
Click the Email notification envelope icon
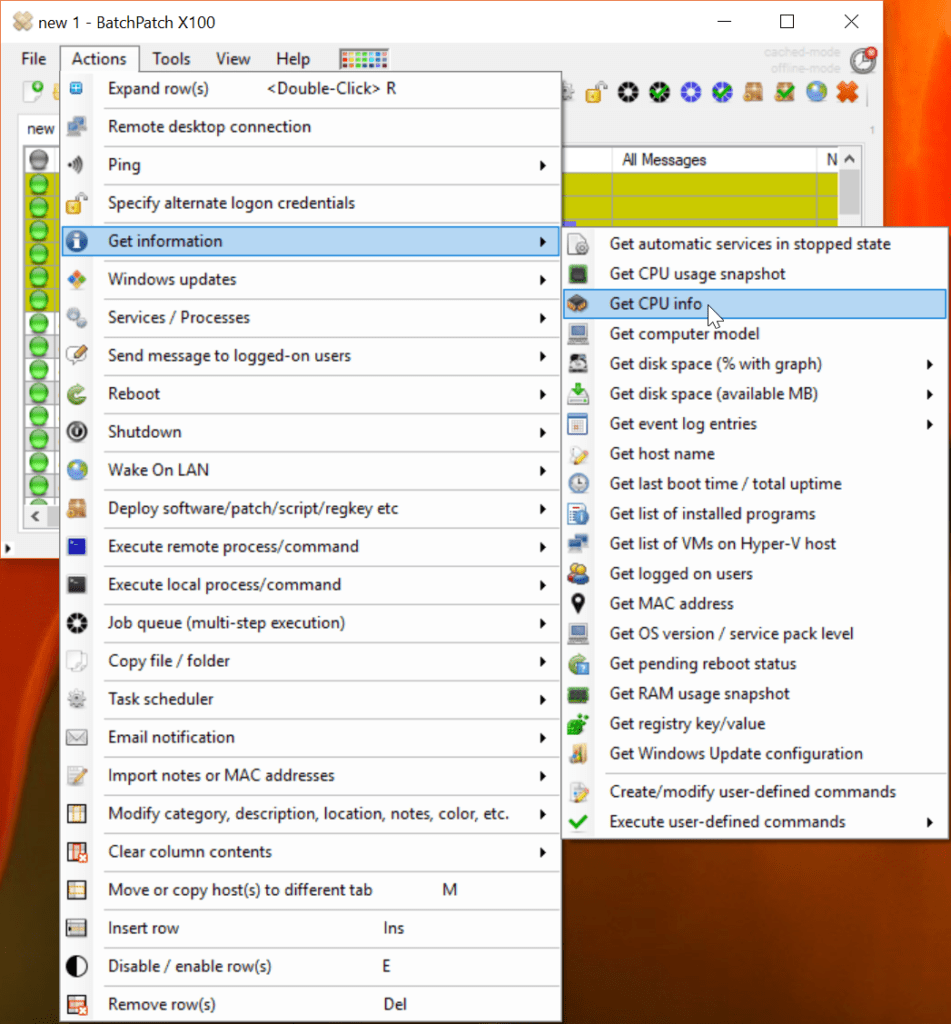[76, 737]
